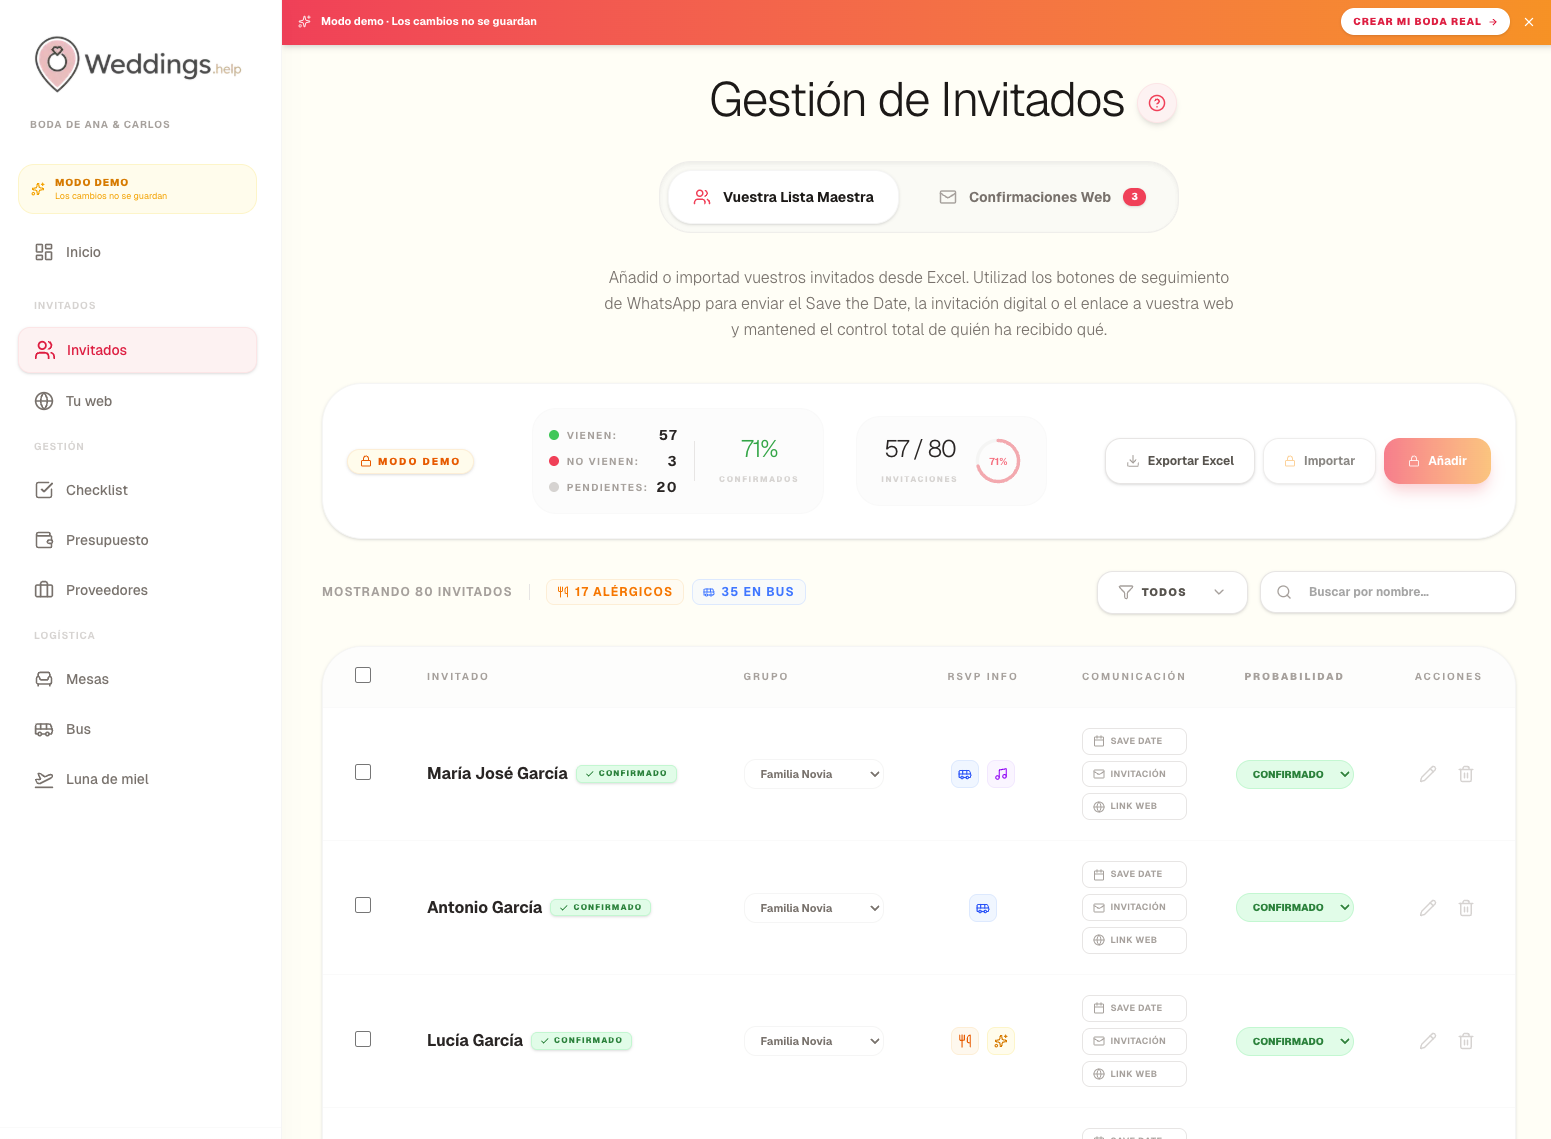Check the Antonio García row checkbox
This screenshot has height=1139, width=1551.
pyautogui.click(x=363, y=905)
